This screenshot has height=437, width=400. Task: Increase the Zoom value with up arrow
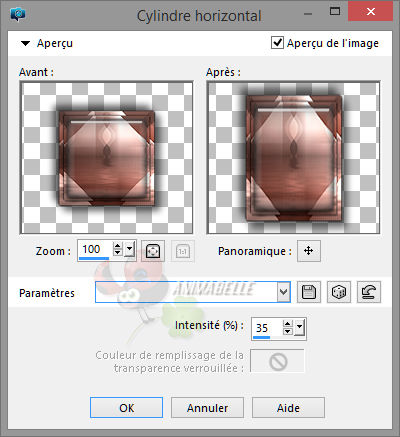pos(118,246)
